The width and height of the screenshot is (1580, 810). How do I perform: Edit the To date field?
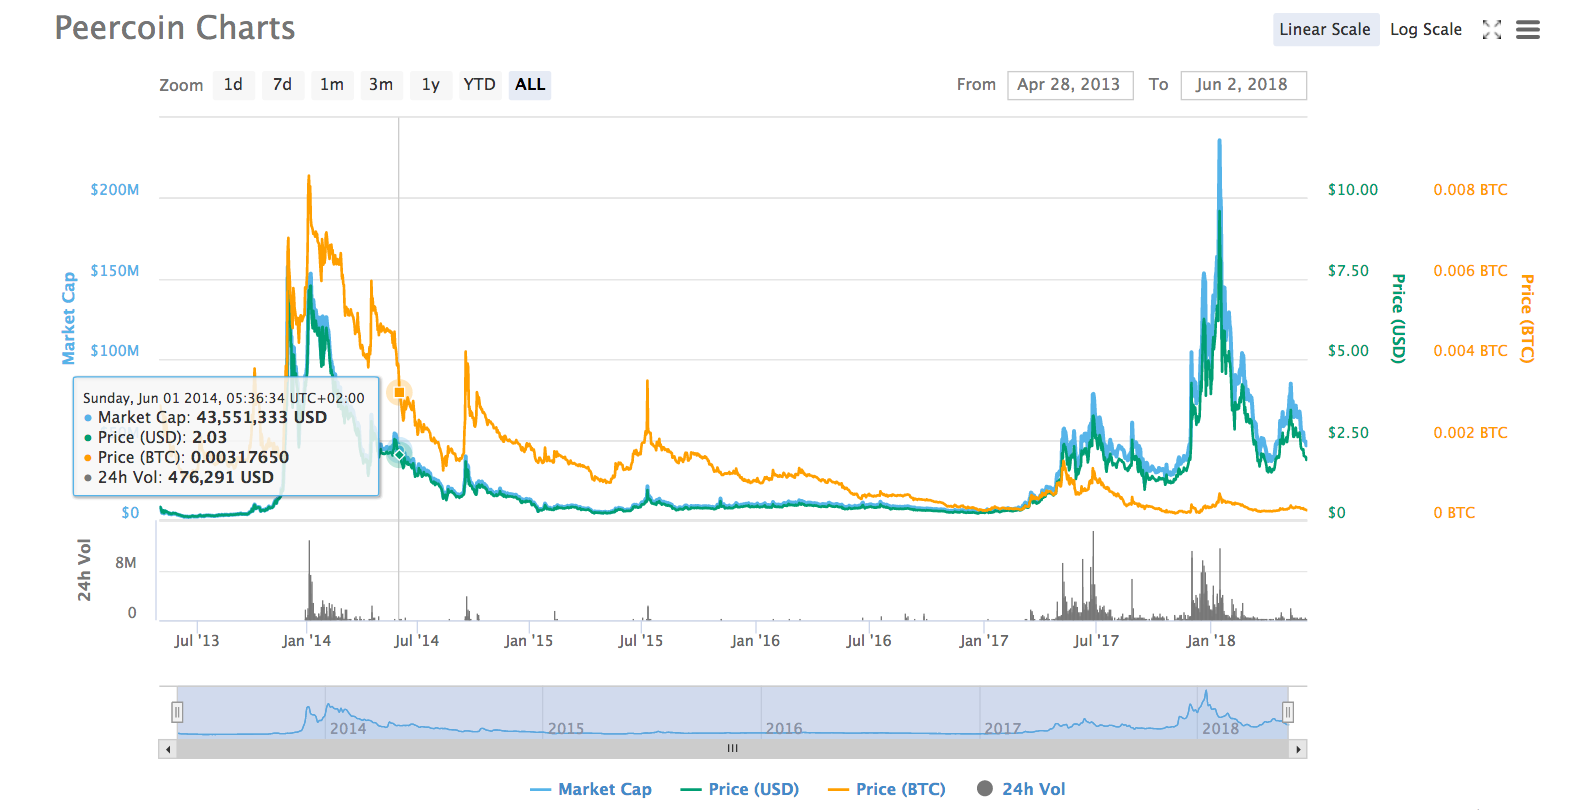[1243, 85]
